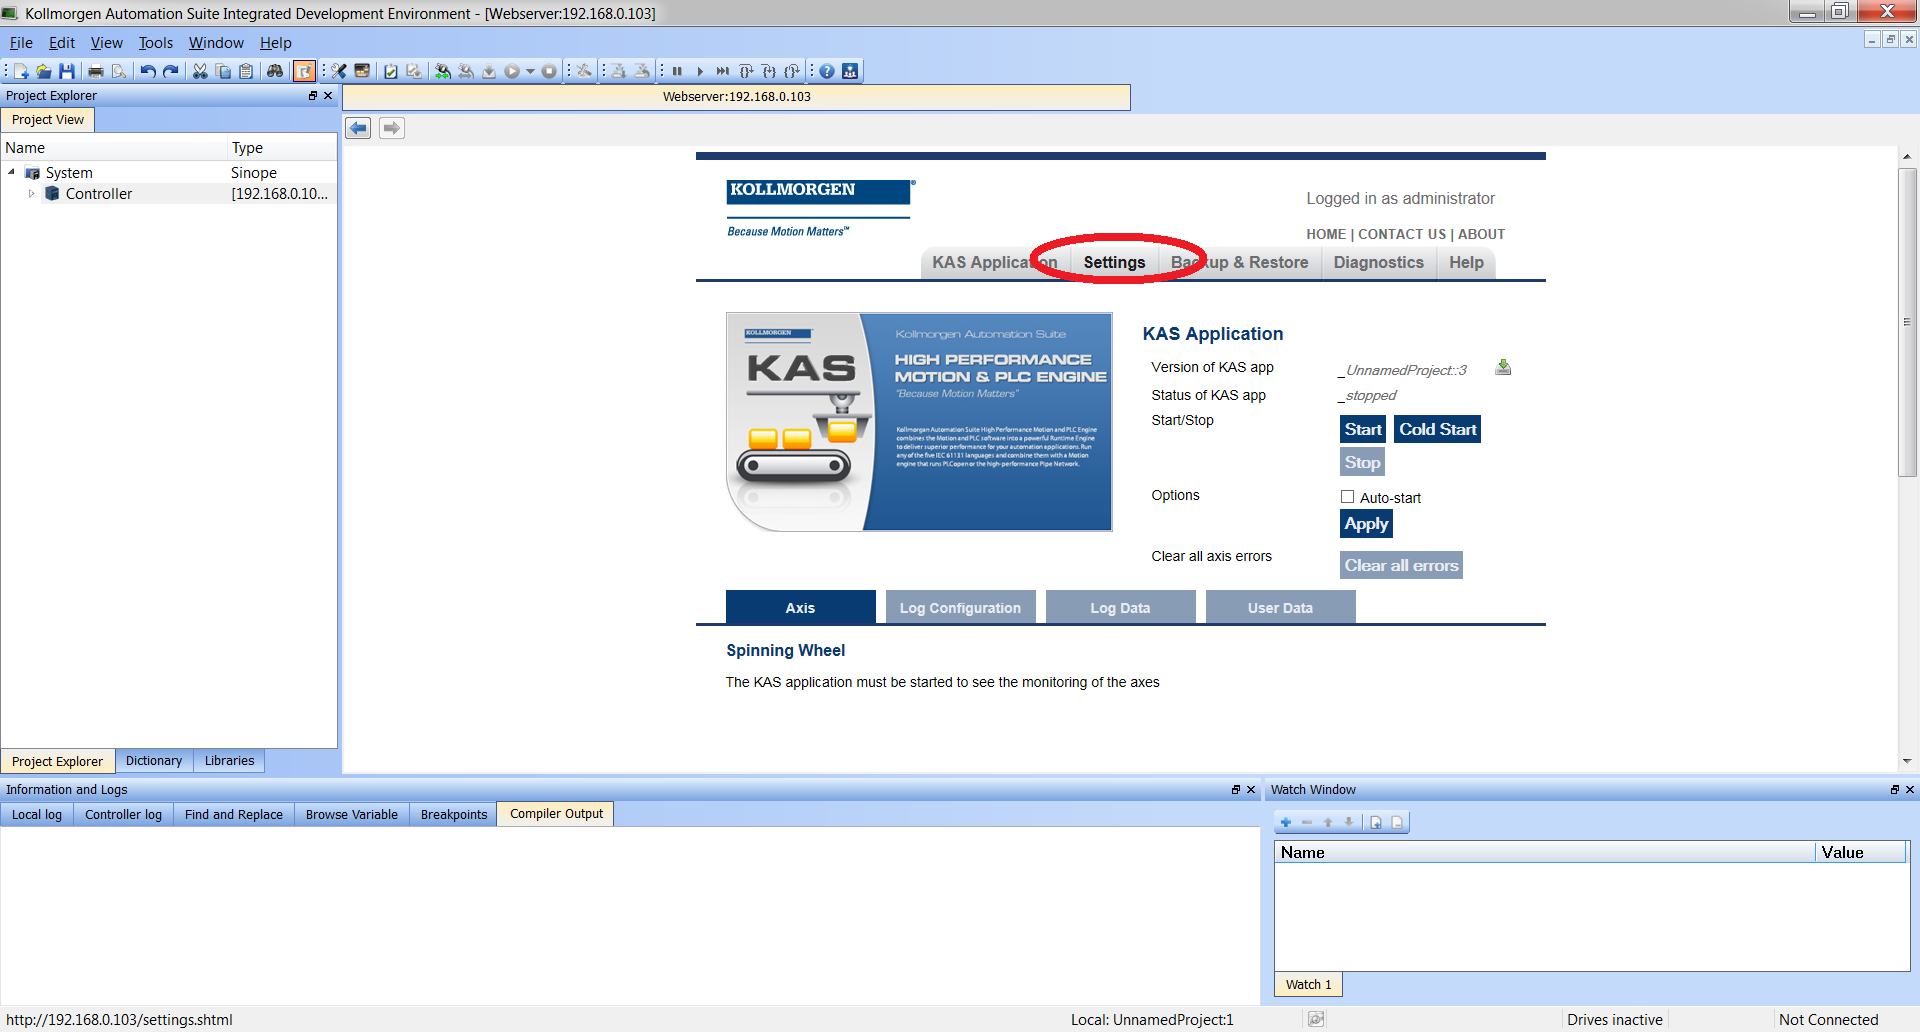Expand the Controller tree node
Image resolution: width=1920 pixels, height=1032 pixels.
(x=32, y=193)
